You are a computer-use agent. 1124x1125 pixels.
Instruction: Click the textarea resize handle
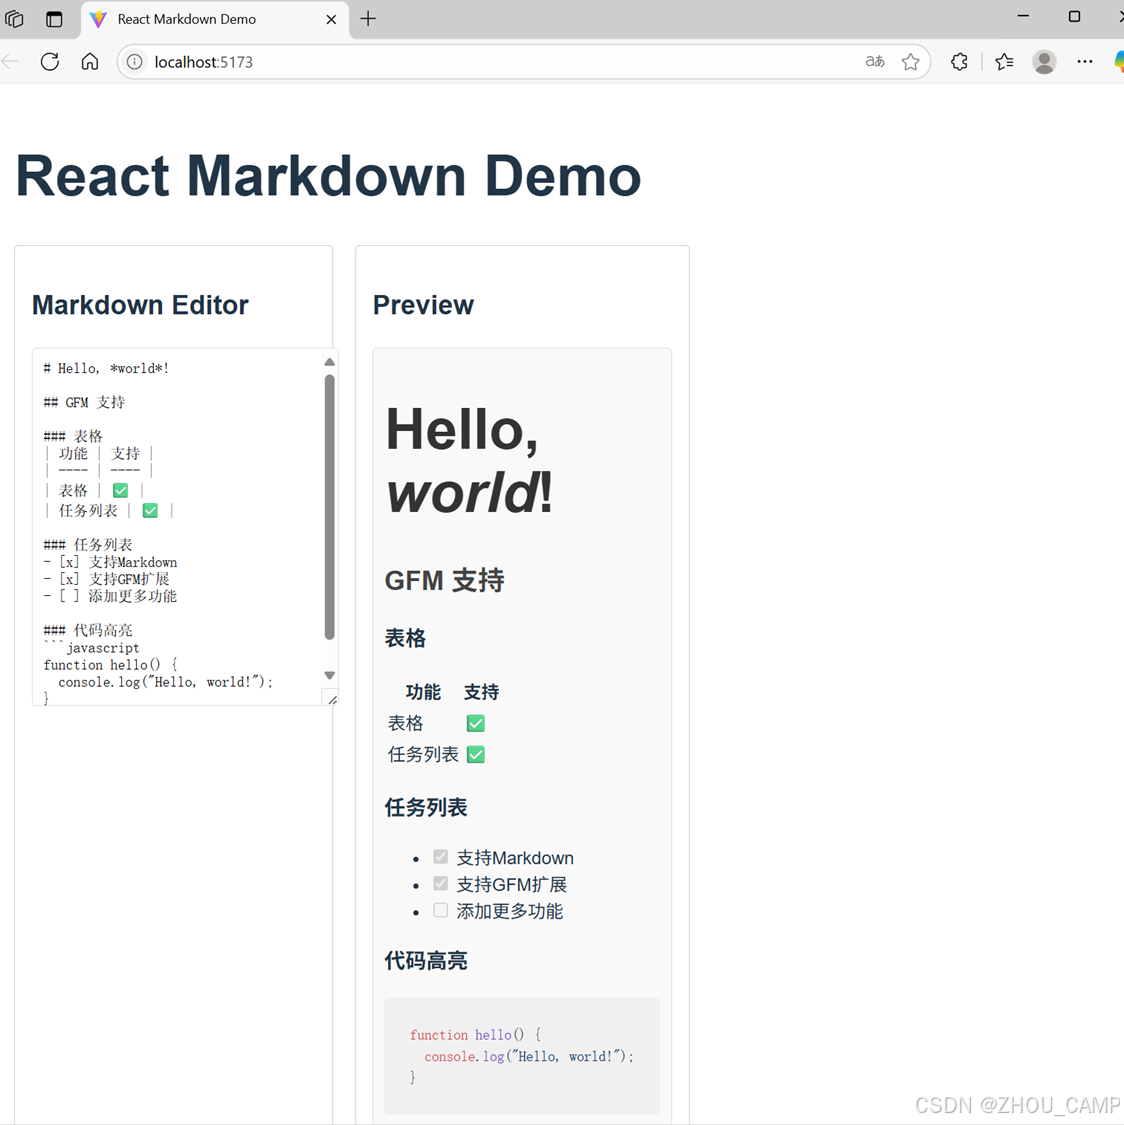tap(332, 700)
